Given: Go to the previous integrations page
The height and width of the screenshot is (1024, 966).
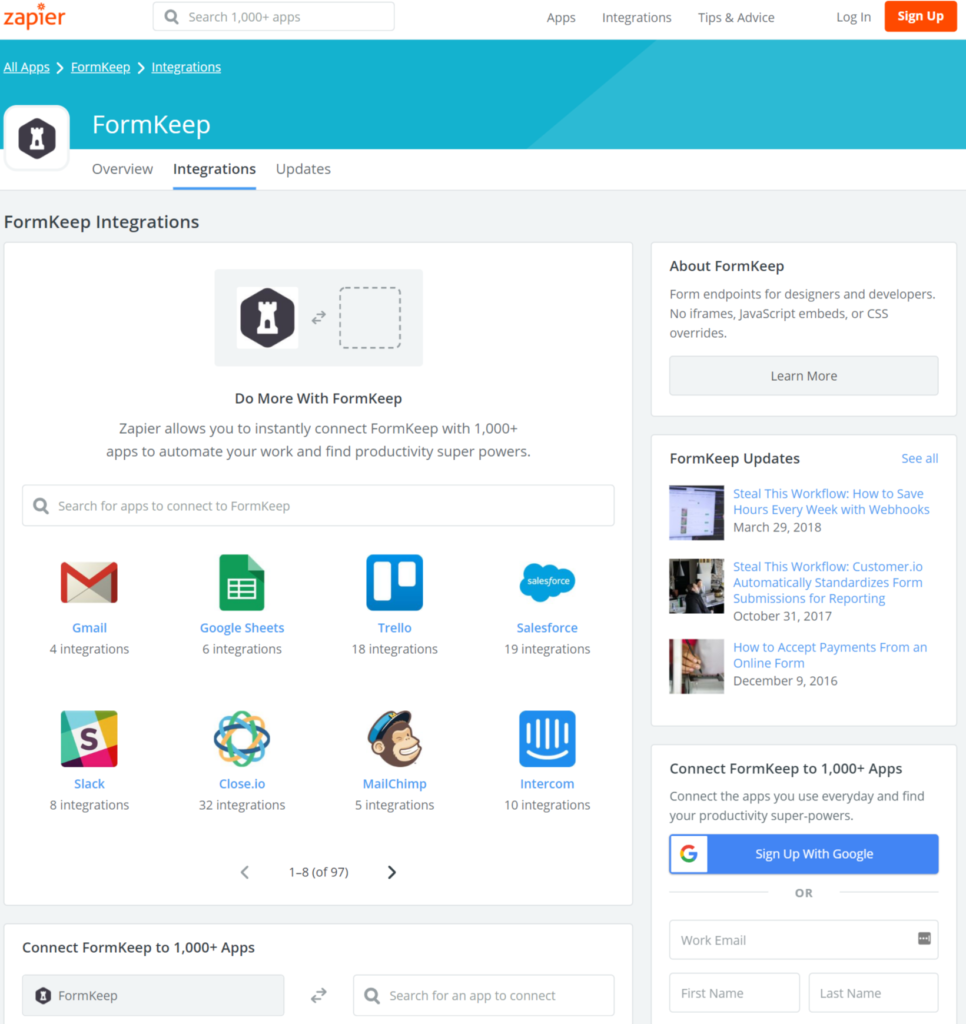Looking at the screenshot, I should click(x=245, y=871).
